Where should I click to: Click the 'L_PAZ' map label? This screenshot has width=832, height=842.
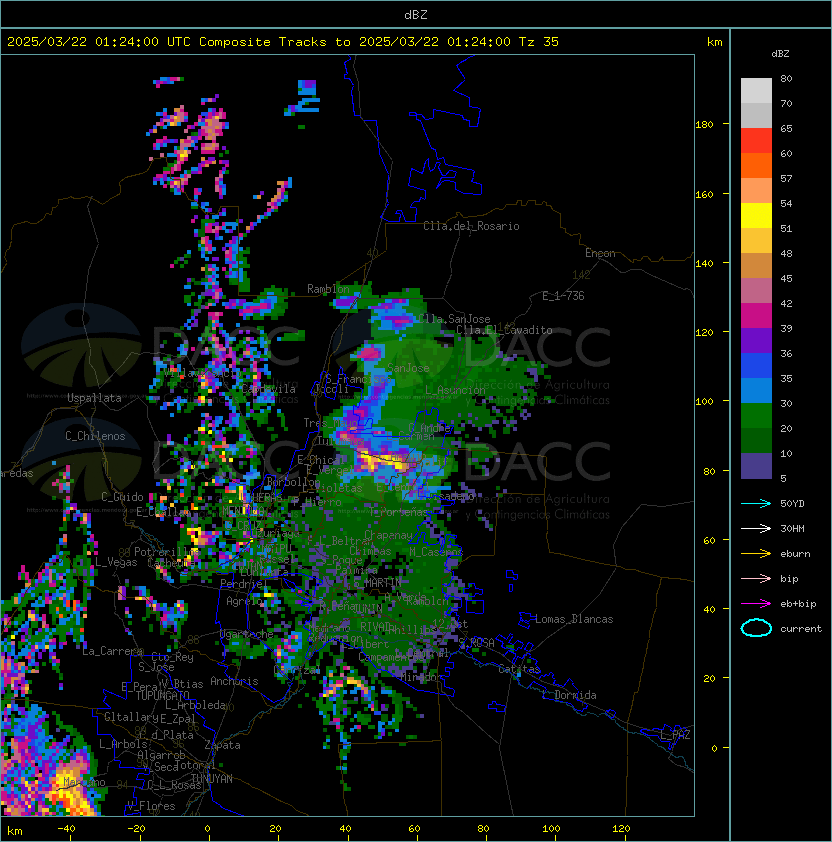675,735
